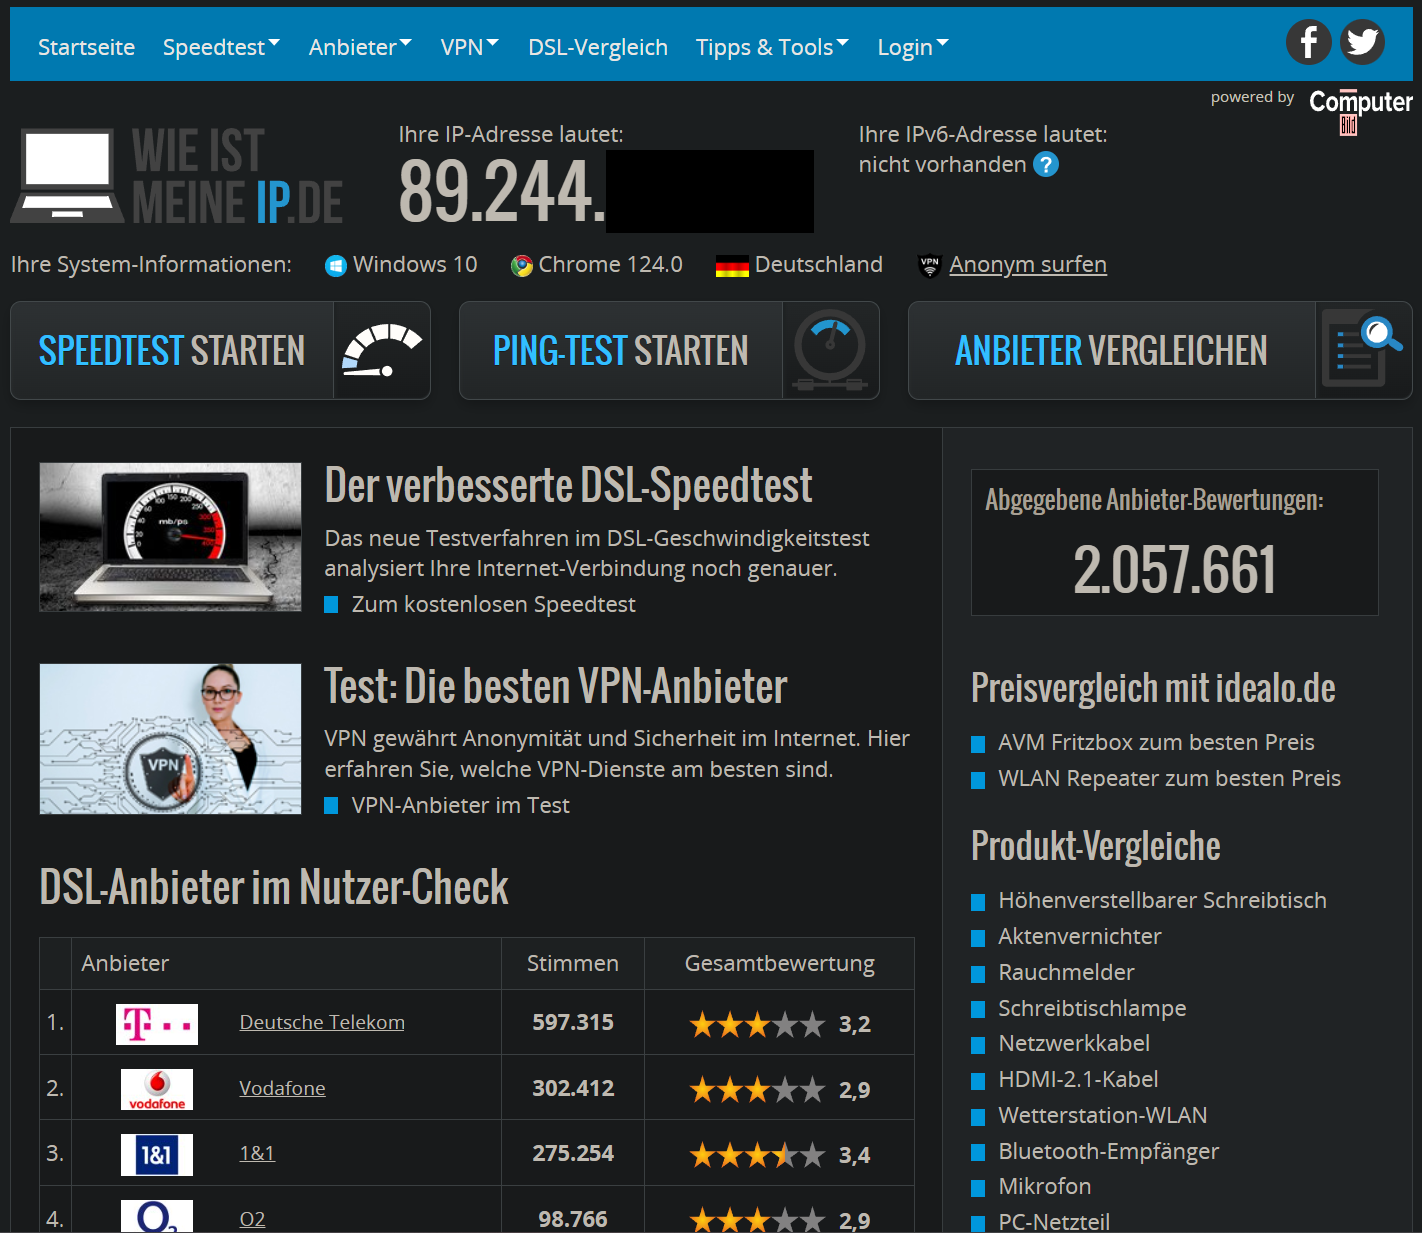Image resolution: width=1422 pixels, height=1233 pixels.
Task: Click the Telekom vote count 597.315
Action: [x=573, y=1022]
